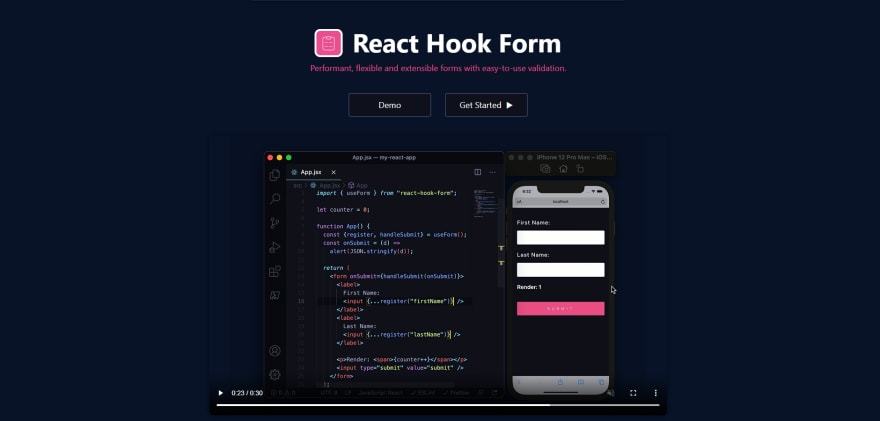The image size is (880, 421).
Task: Click the 'let counter = 0;' code line
Action: pos(343,209)
